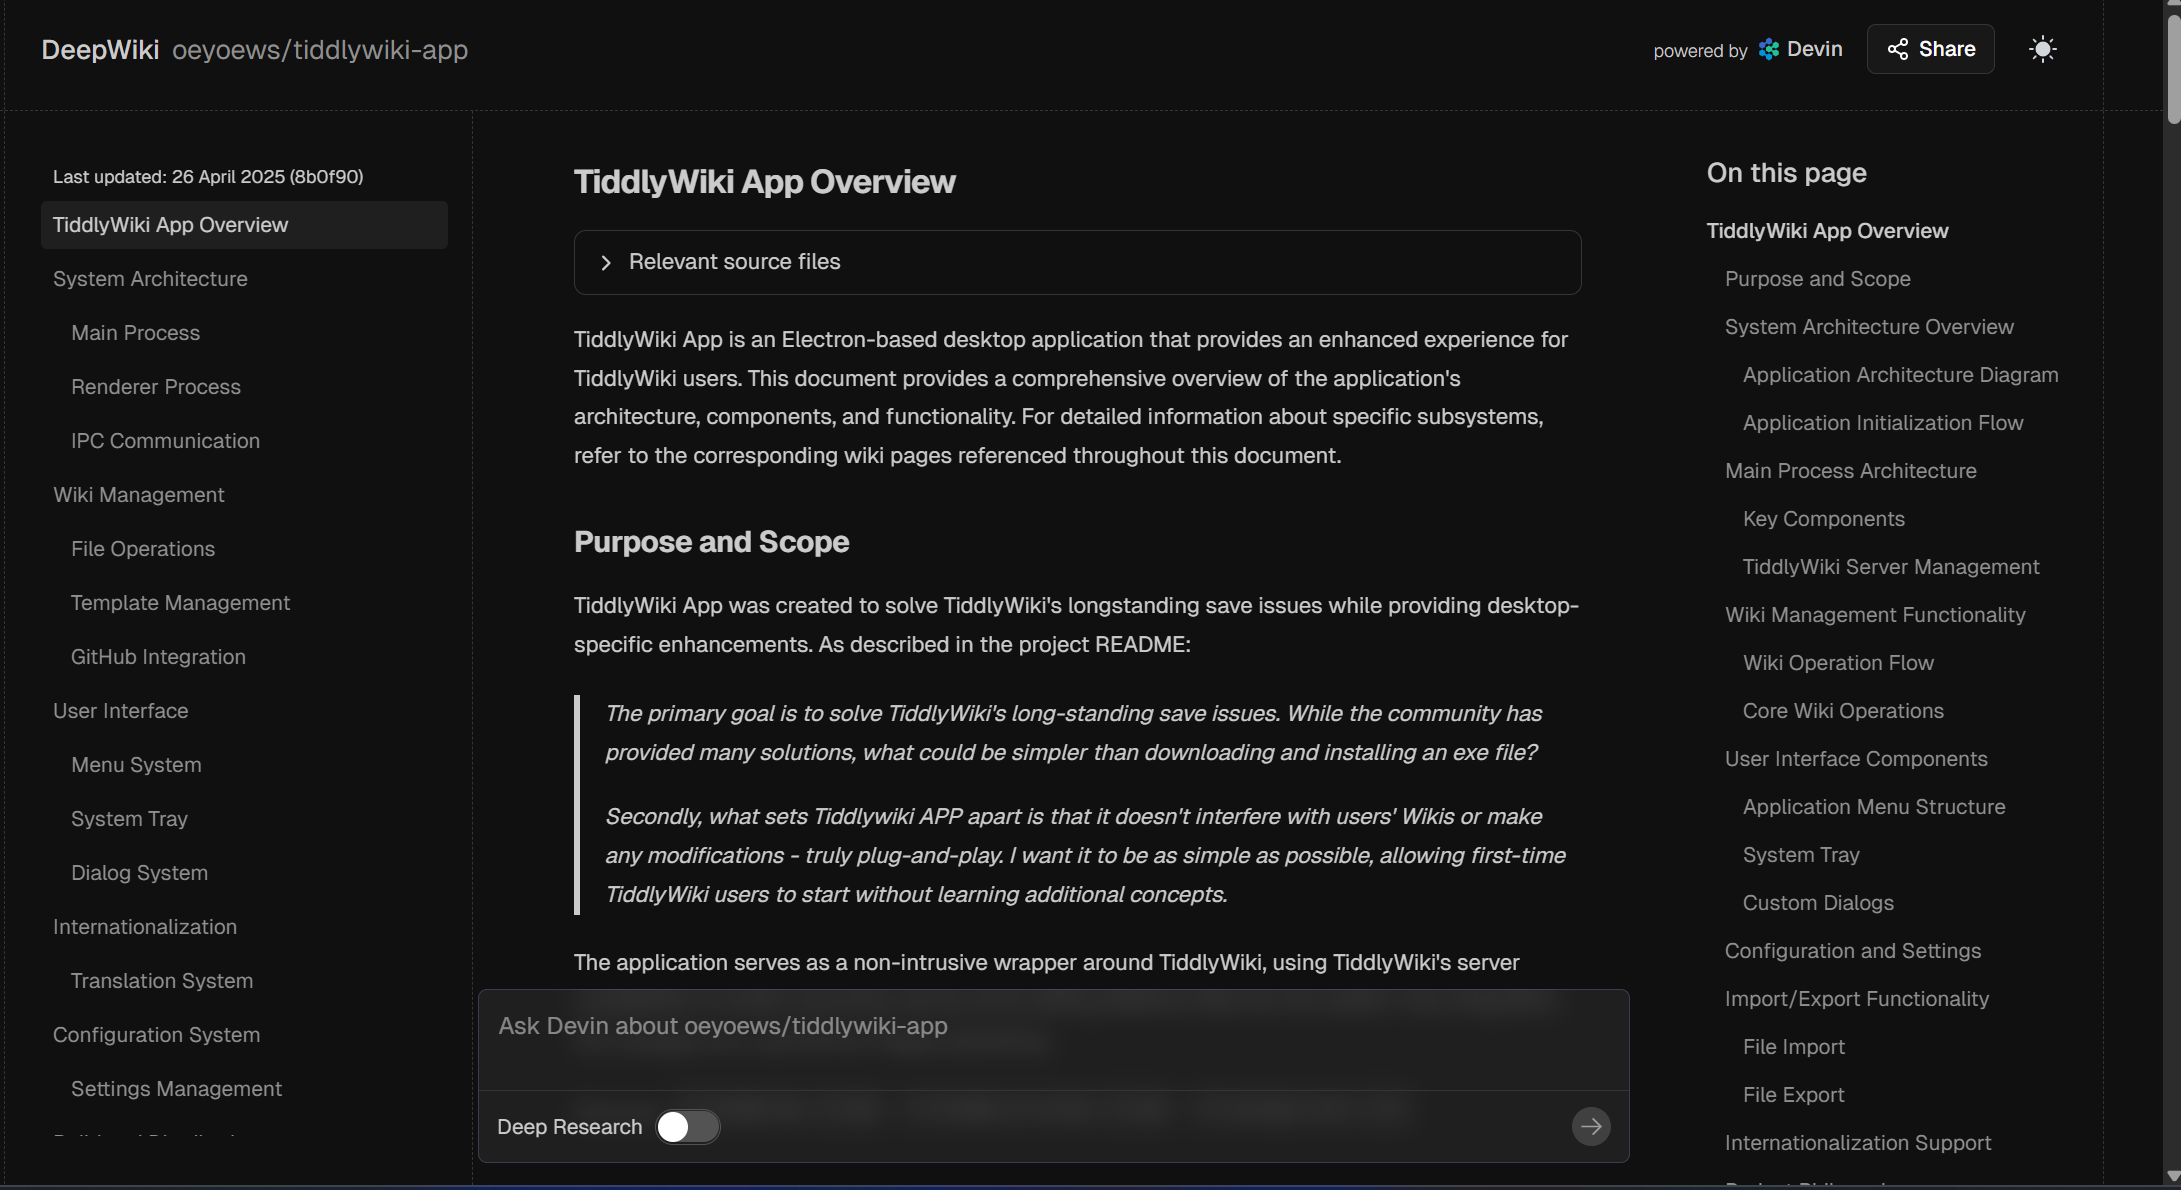Enable the Deep Research switch

point(688,1127)
